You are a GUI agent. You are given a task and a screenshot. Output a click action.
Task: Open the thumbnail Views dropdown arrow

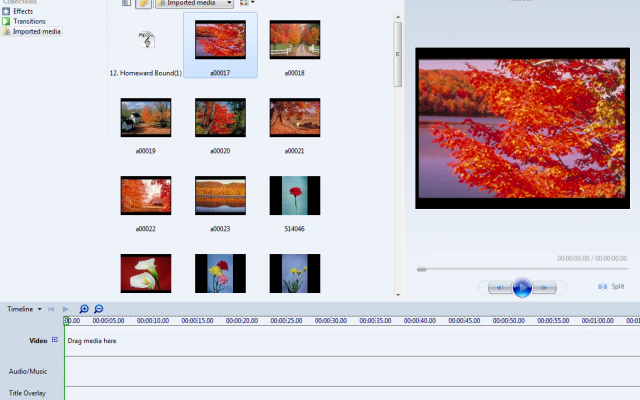click(x=253, y=3)
